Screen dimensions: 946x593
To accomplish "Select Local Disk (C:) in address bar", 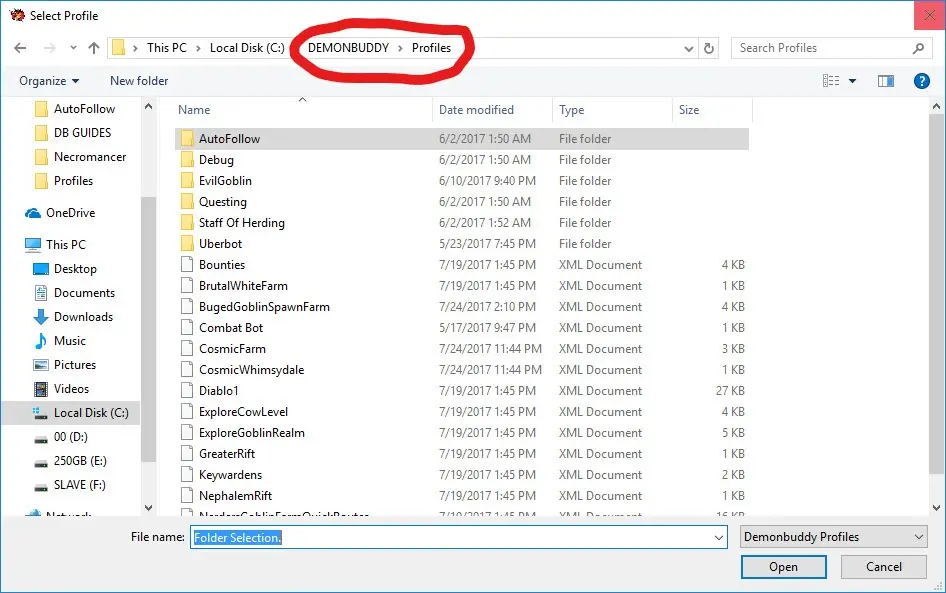I will pyautogui.click(x=247, y=48).
